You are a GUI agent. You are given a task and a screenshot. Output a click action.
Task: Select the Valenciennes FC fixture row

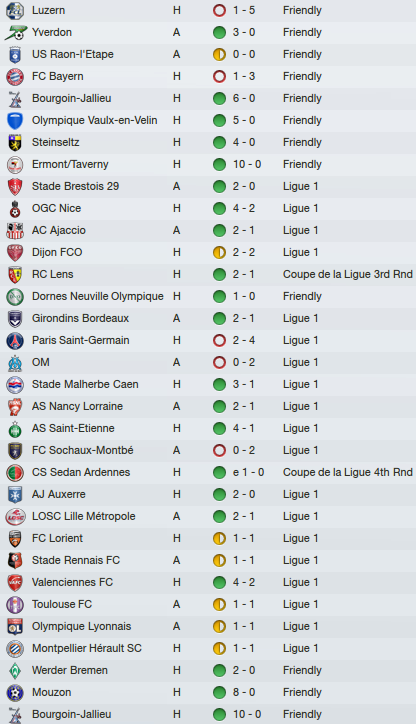(x=208, y=582)
